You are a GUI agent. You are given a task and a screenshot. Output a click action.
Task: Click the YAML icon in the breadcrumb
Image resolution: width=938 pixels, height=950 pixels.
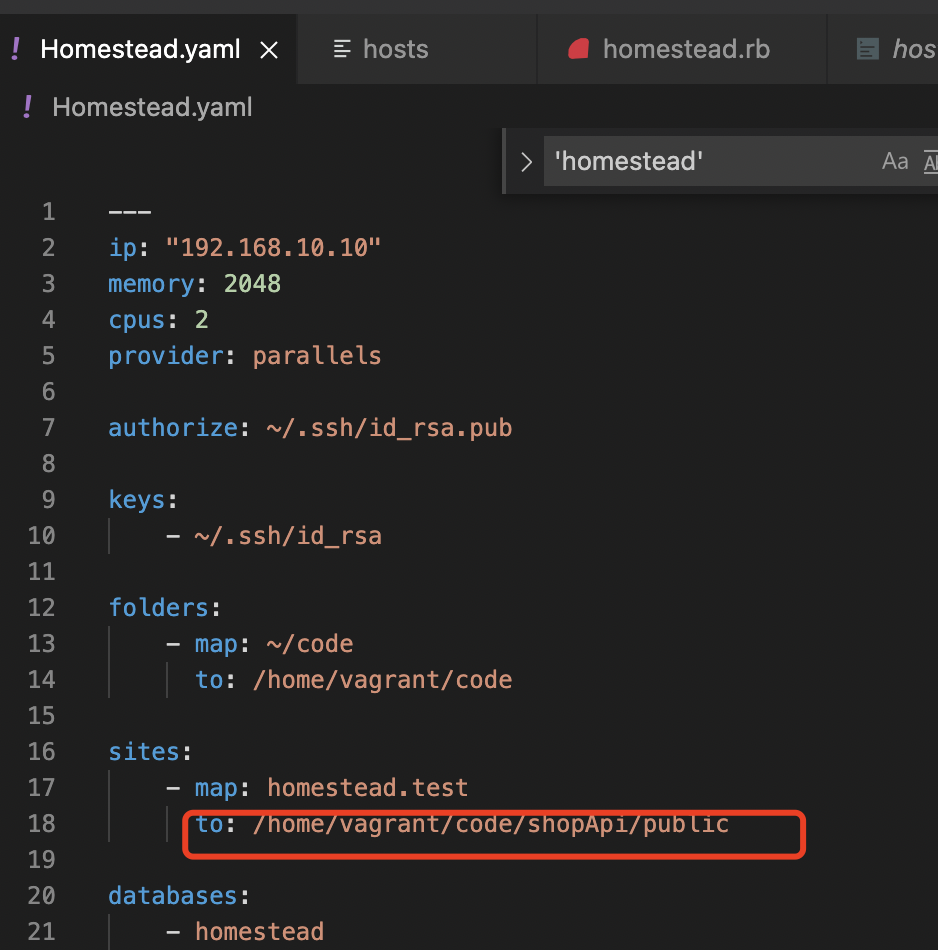pyautogui.click(x=27, y=107)
